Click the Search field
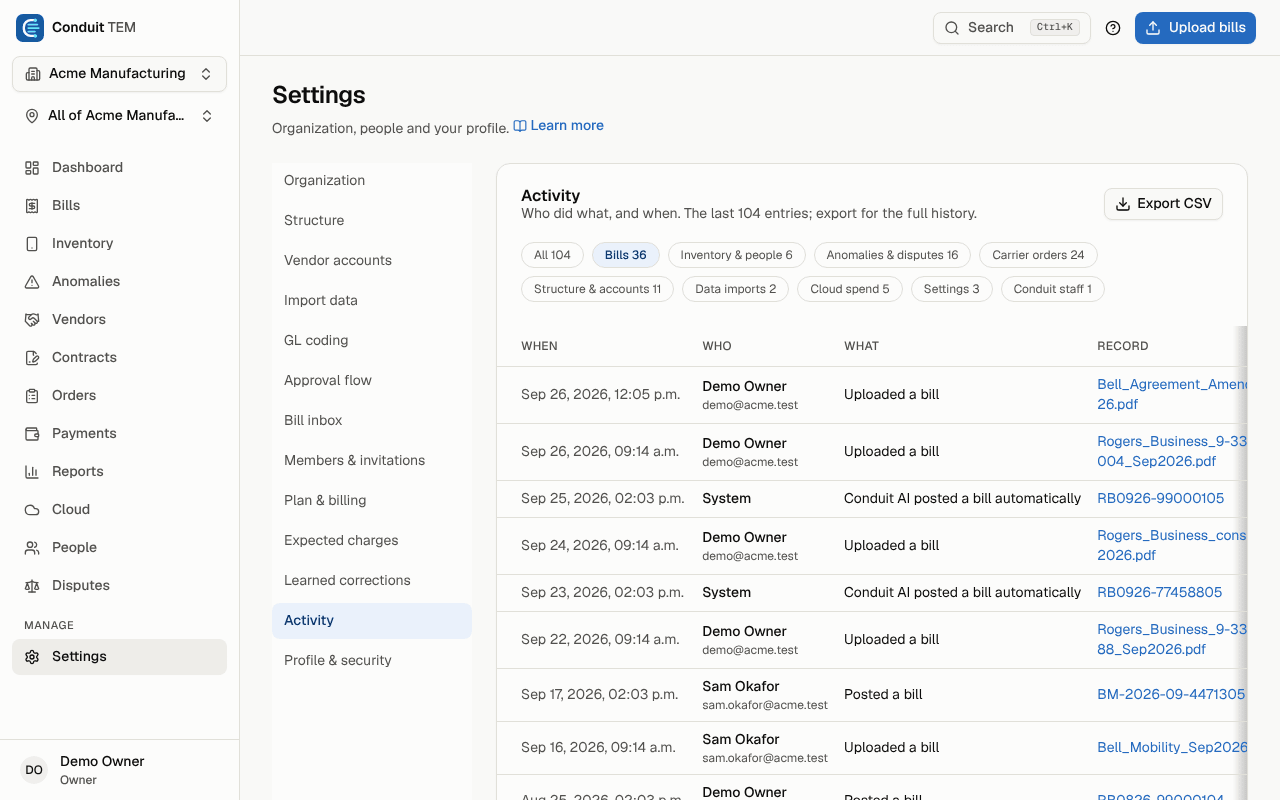The height and width of the screenshot is (800, 1280). coord(1012,28)
